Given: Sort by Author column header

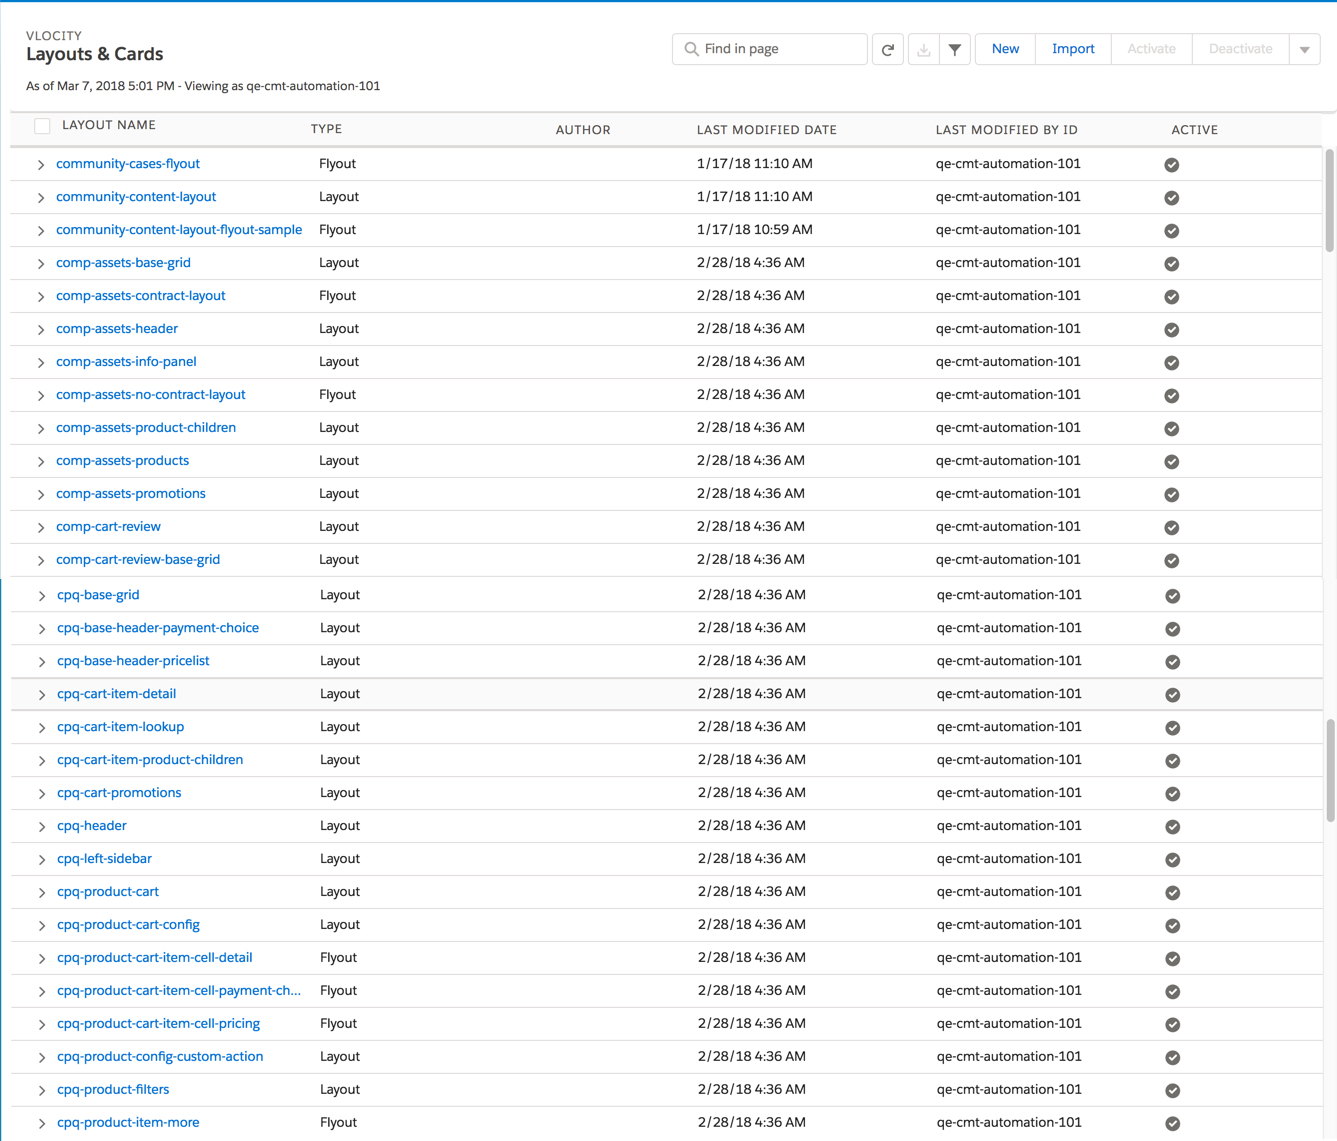Looking at the screenshot, I should [x=583, y=130].
